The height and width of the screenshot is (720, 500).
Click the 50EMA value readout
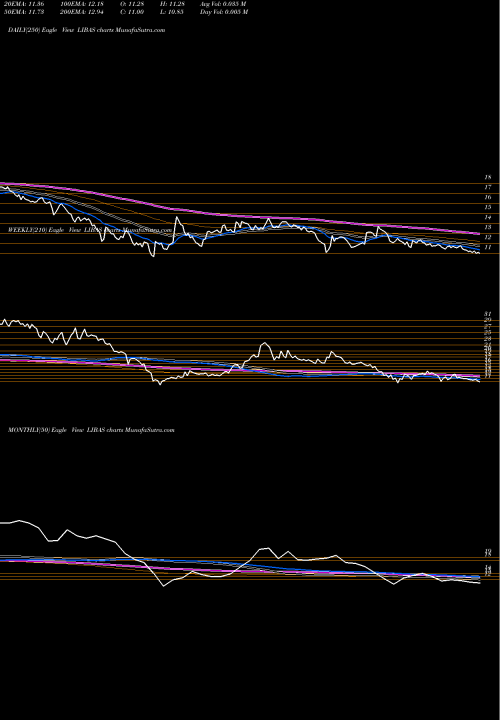[23, 12]
